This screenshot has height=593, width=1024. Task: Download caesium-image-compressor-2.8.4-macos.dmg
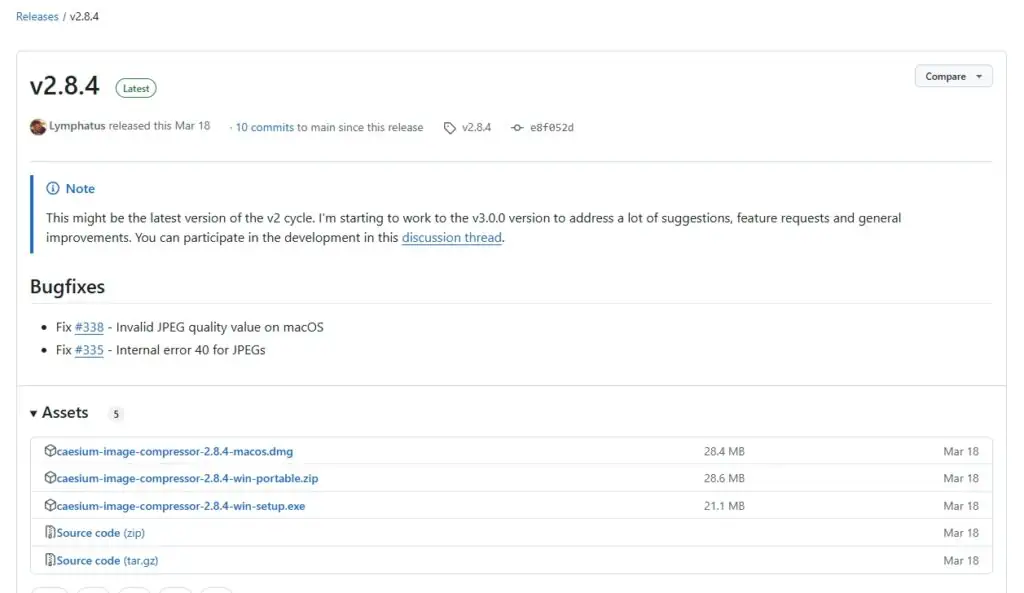pos(175,451)
